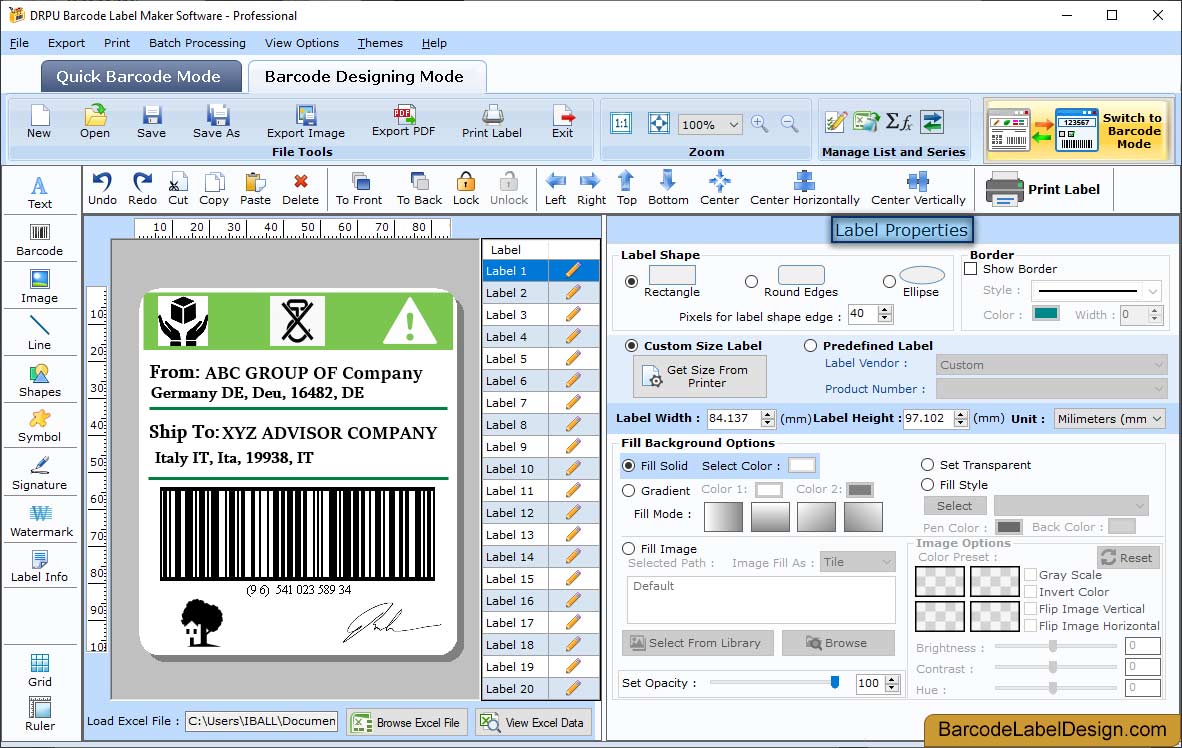Open the View Options menu
The height and width of the screenshot is (748, 1182).
tap(302, 43)
